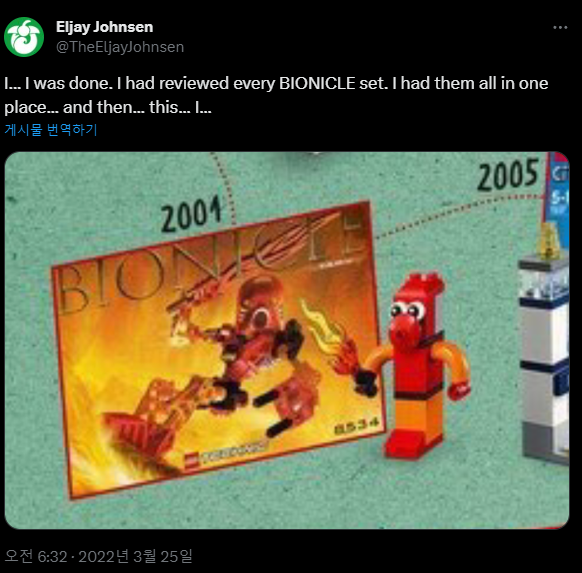Open the attached image on the teal background
The height and width of the screenshot is (573, 582).
click(x=287, y=340)
